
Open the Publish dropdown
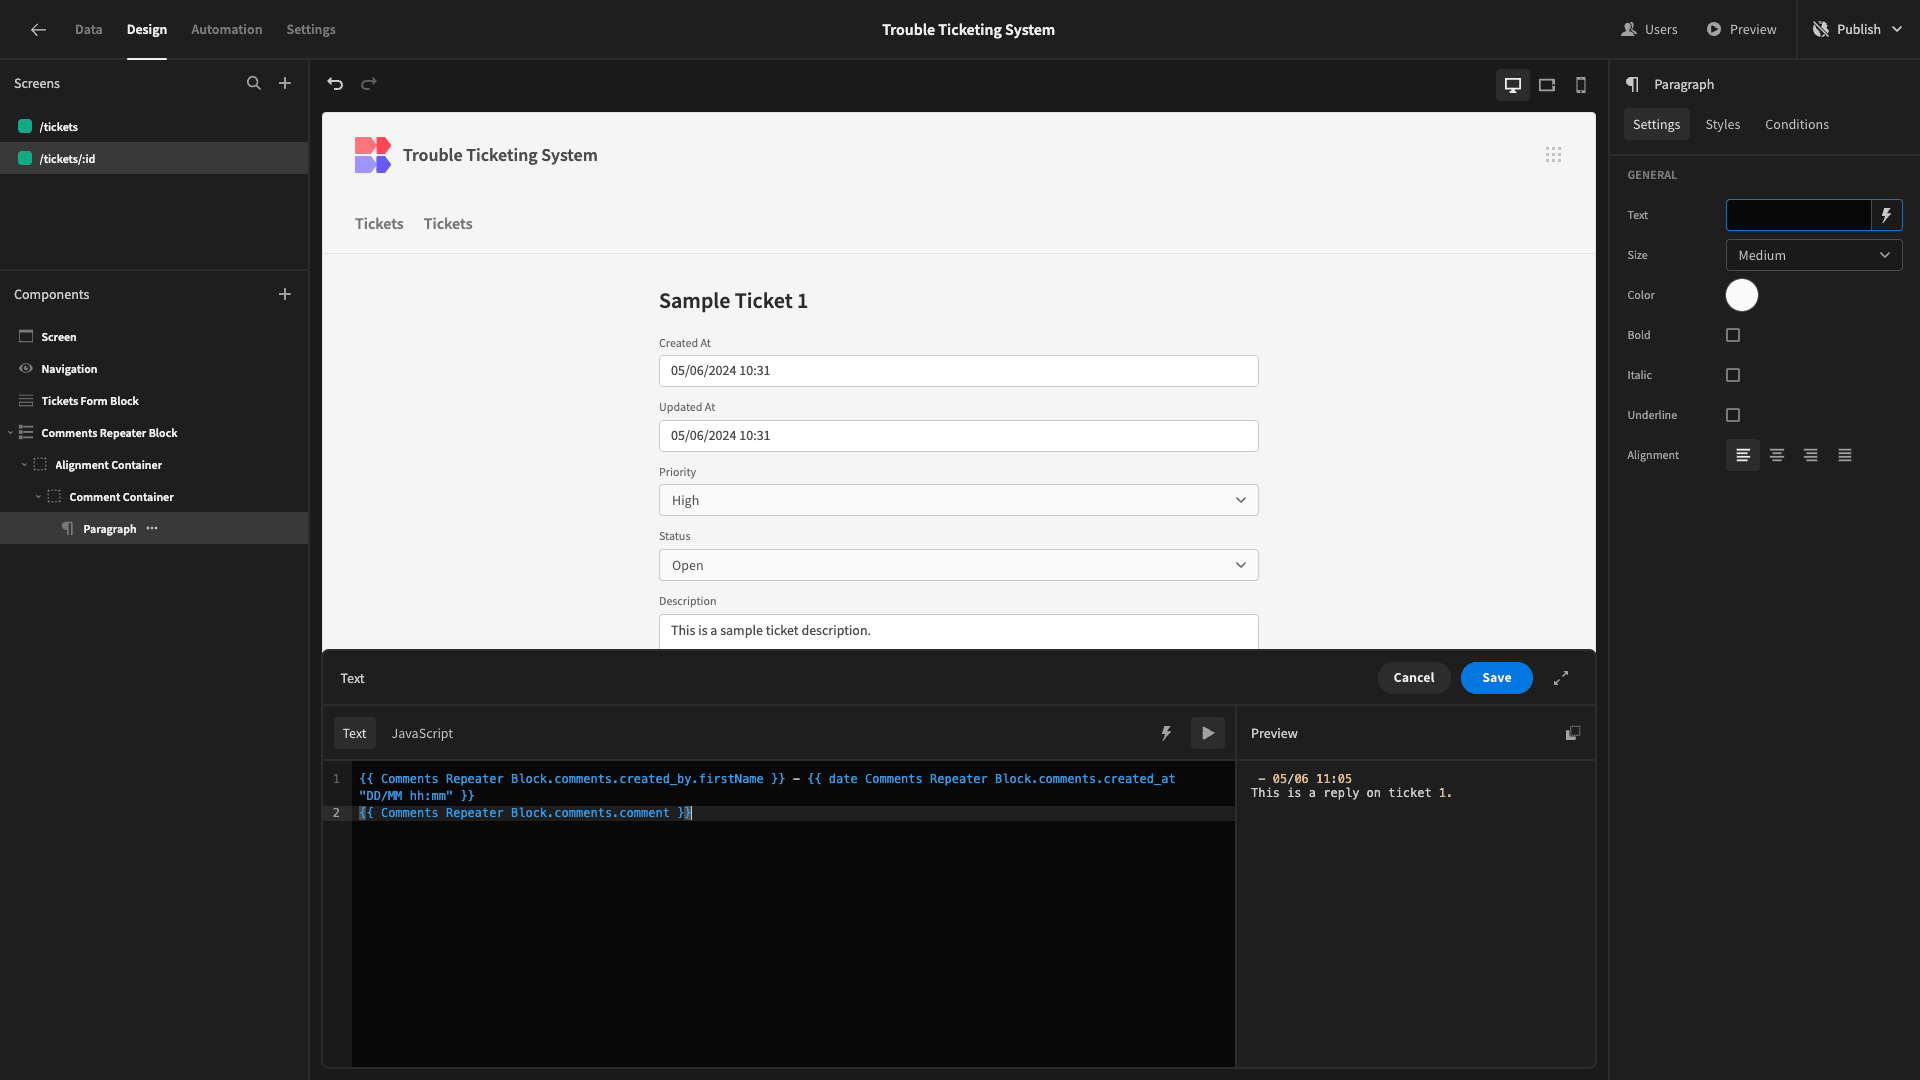point(1858,30)
